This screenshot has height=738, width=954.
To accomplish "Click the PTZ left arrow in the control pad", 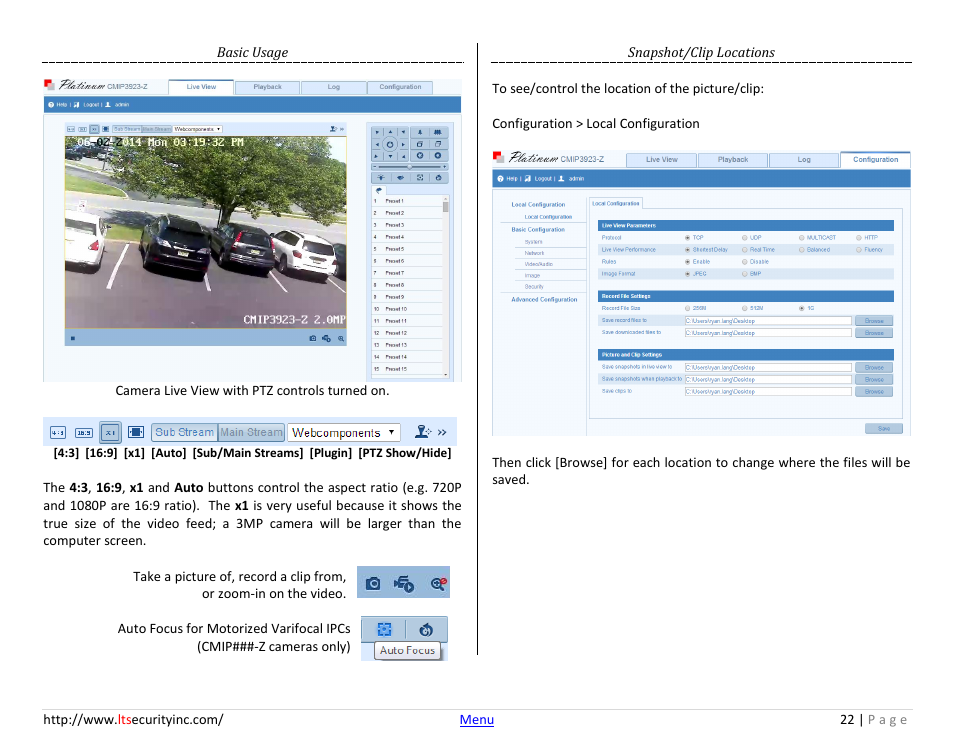I will coord(377,144).
